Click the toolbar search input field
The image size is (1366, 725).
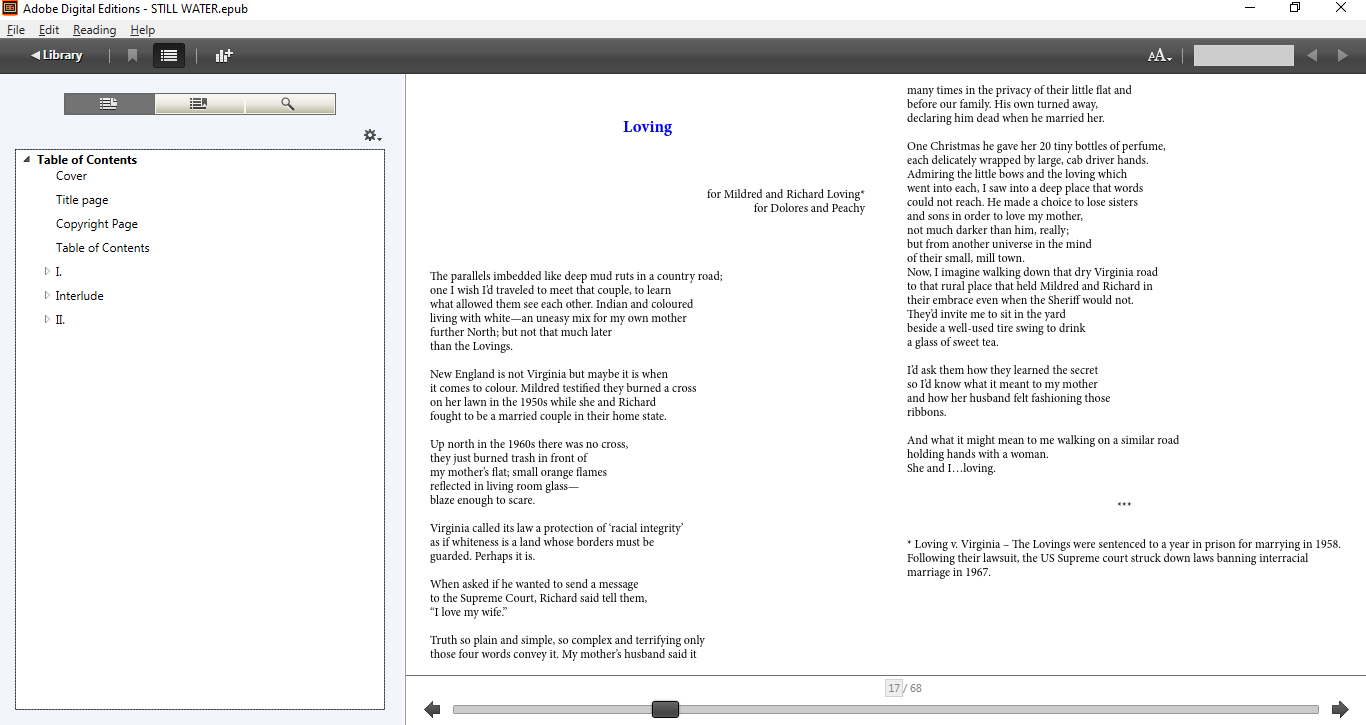click(1244, 56)
